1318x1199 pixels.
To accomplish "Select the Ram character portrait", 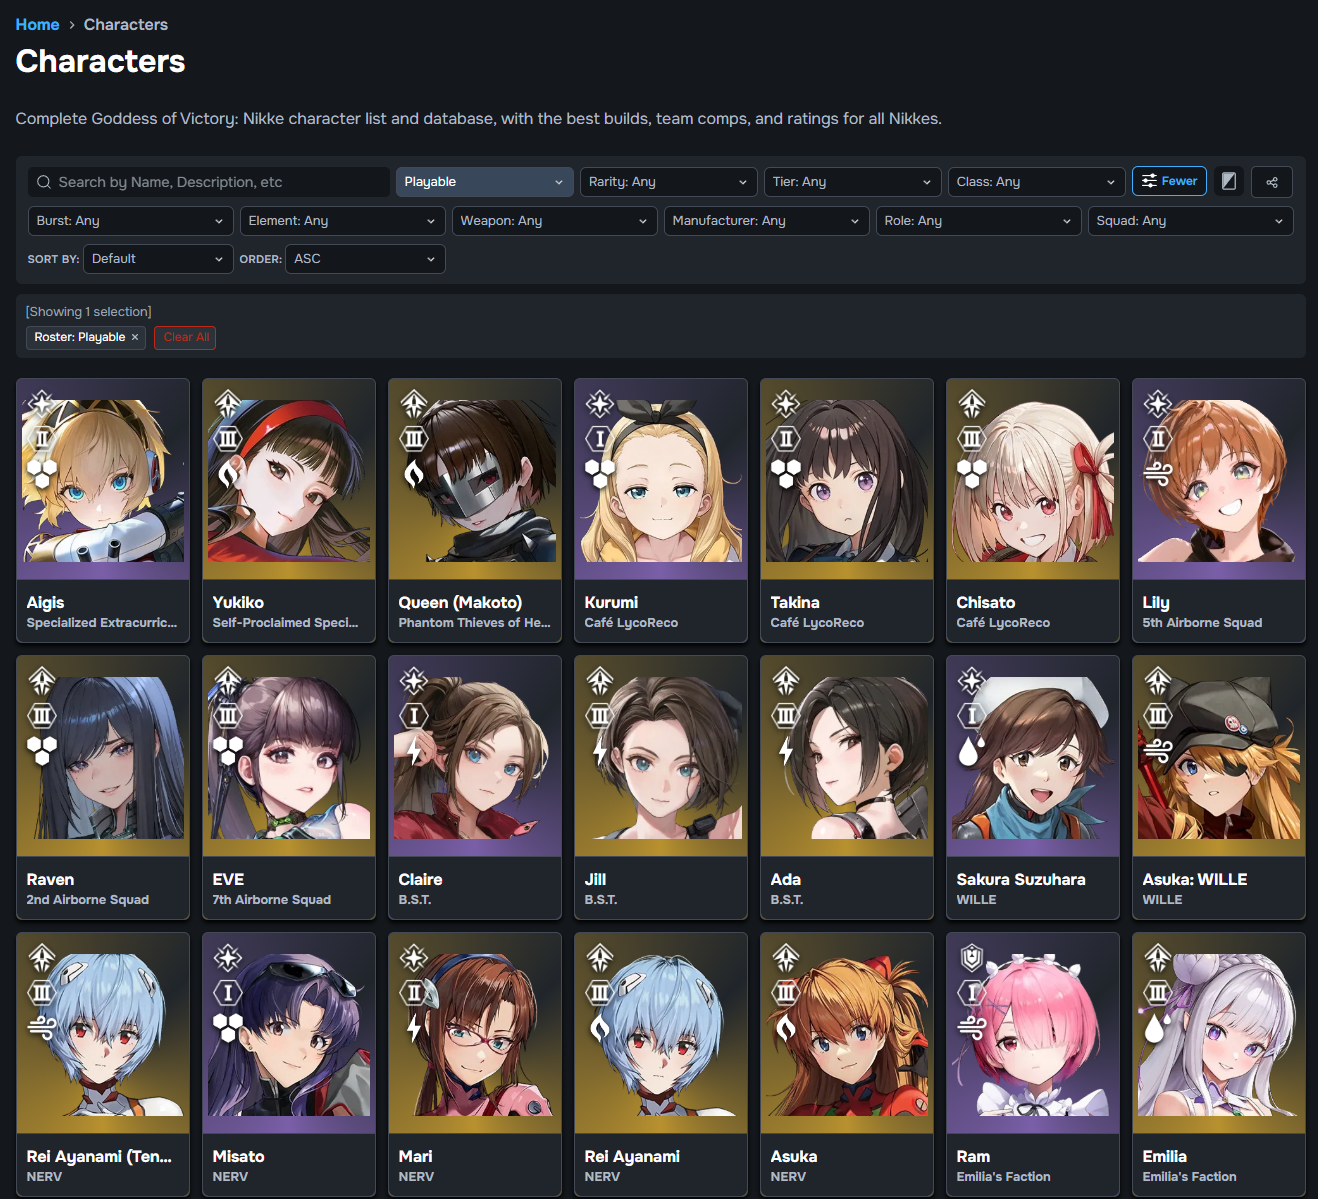I will [x=1033, y=1035].
